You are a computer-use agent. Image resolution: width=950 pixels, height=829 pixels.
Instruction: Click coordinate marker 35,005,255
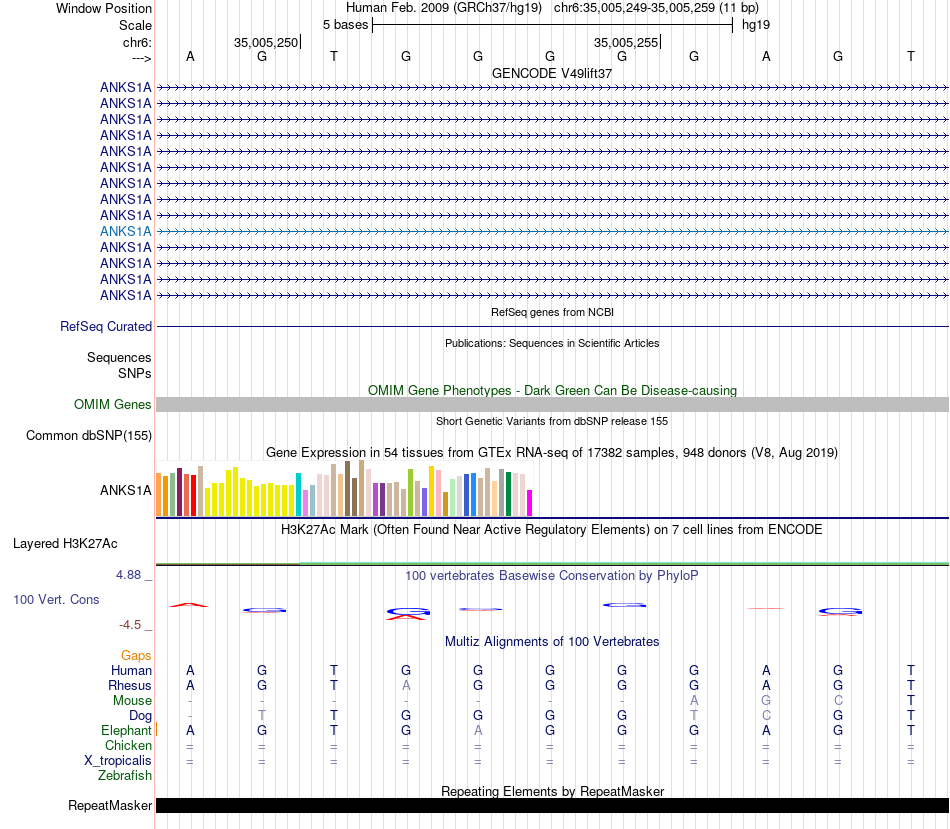pos(626,42)
